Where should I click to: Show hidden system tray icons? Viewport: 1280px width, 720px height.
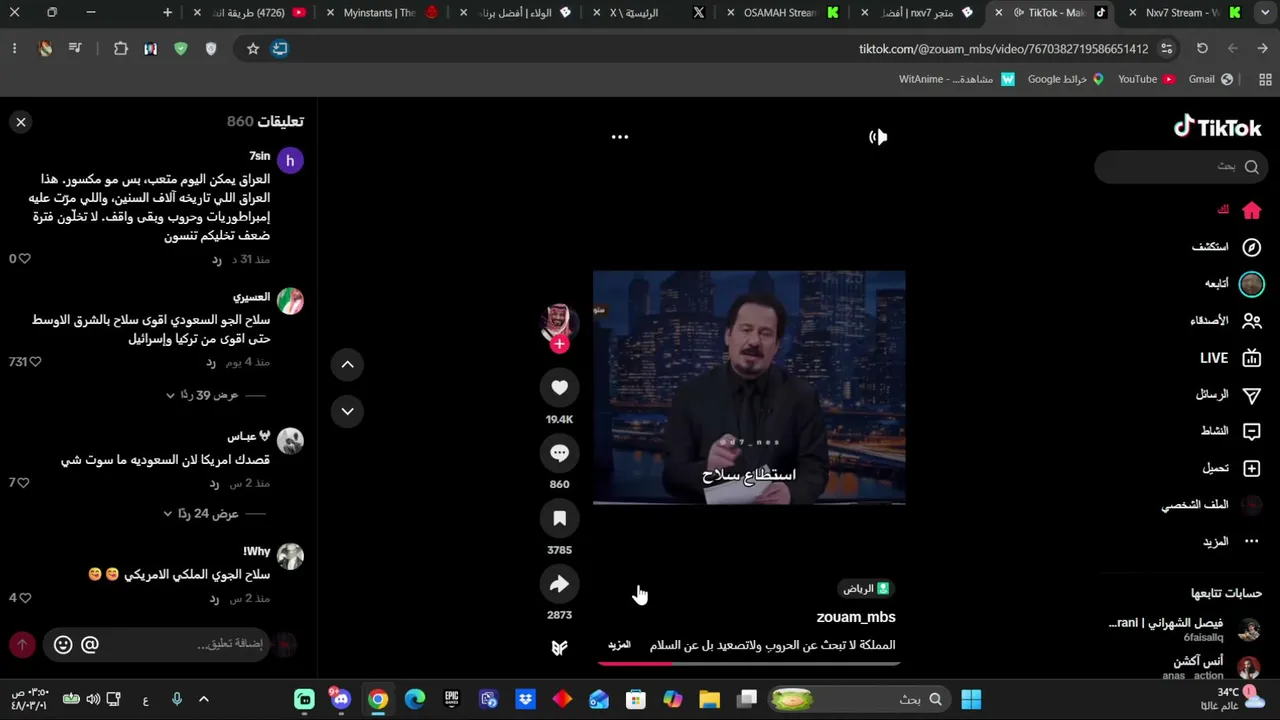tap(204, 699)
